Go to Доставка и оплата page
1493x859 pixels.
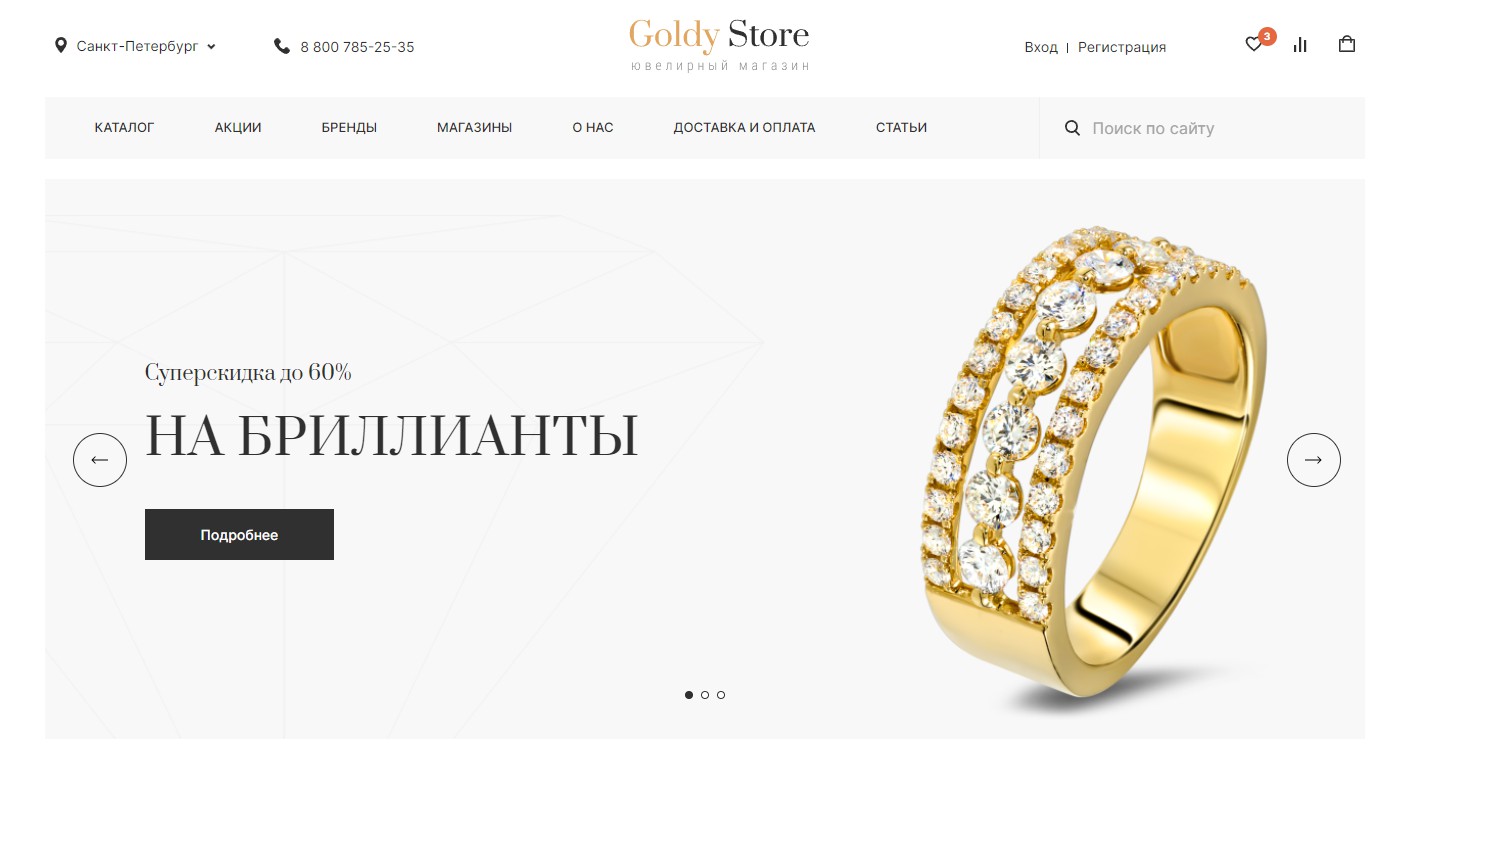click(744, 128)
